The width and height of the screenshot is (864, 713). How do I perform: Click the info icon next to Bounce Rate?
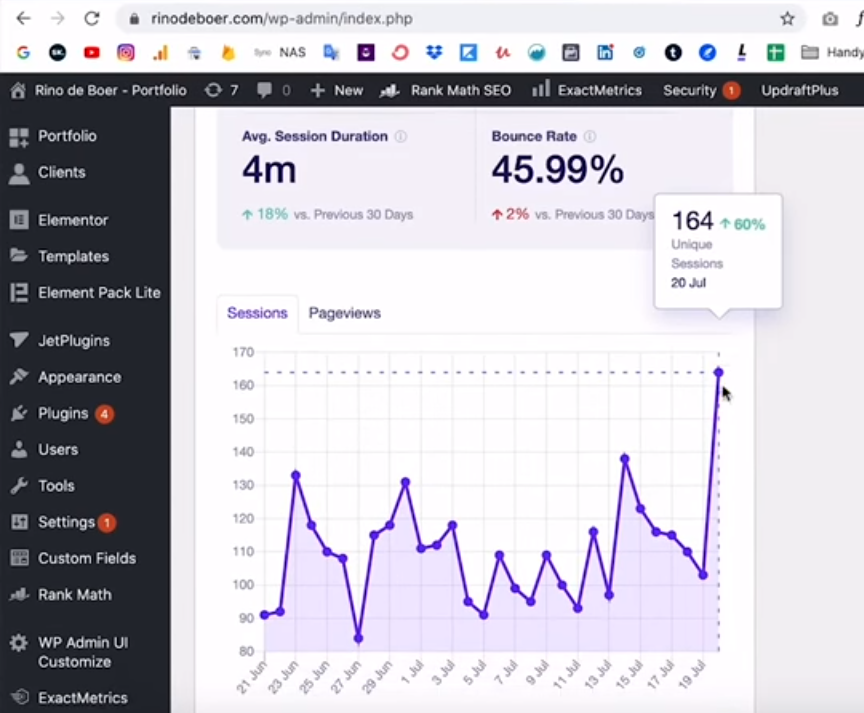tap(590, 137)
